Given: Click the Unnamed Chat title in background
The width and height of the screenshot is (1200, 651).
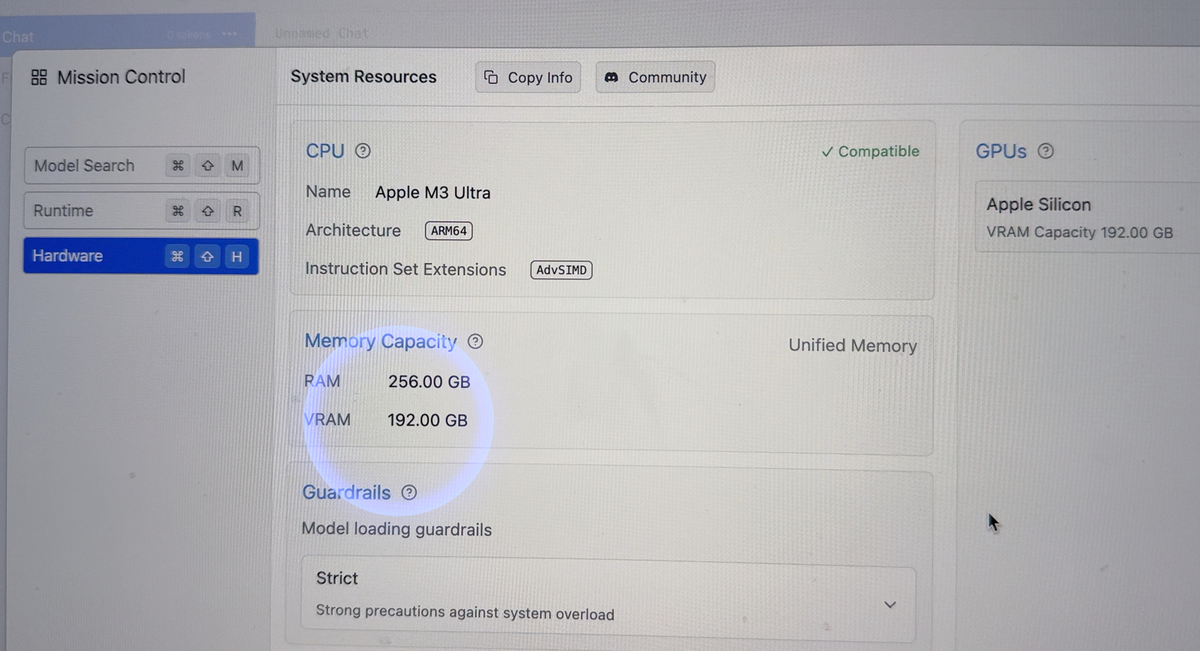Looking at the screenshot, I should tap(321, 33).
